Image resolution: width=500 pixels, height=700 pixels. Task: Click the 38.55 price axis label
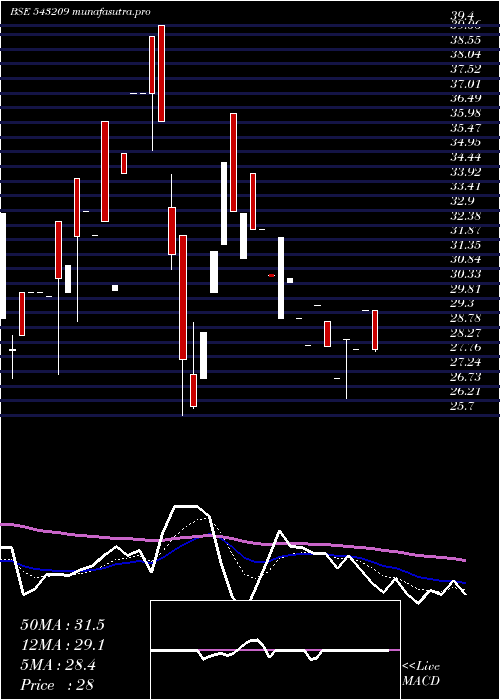point(465,40)
